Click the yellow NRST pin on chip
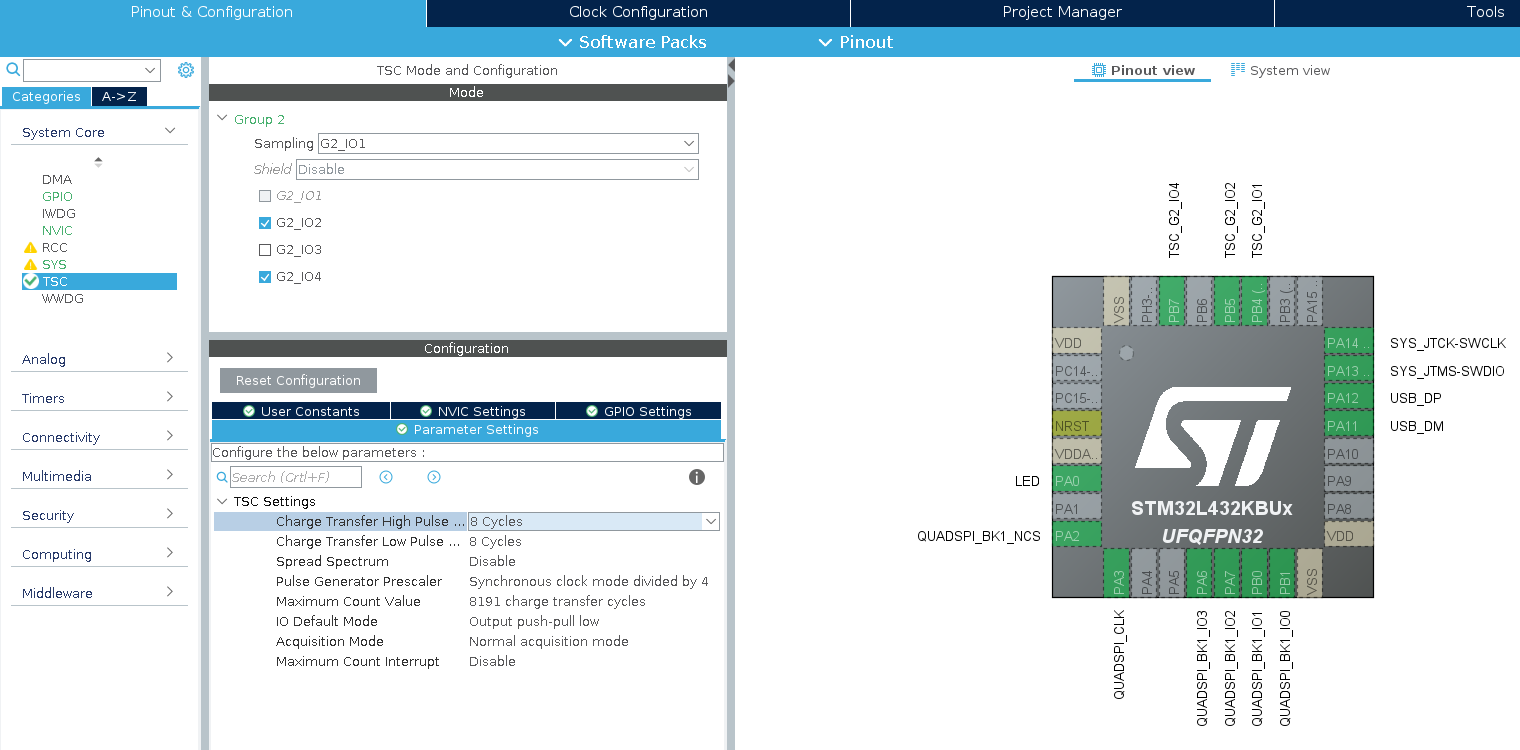 tap(1076, 426)
